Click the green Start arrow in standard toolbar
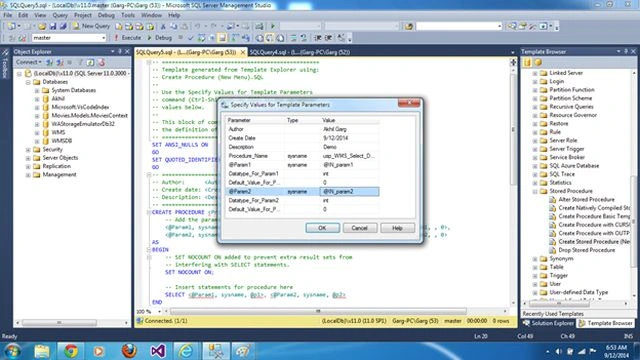The height and width of the screenshot is (360, 640). (x=273, y=26)
